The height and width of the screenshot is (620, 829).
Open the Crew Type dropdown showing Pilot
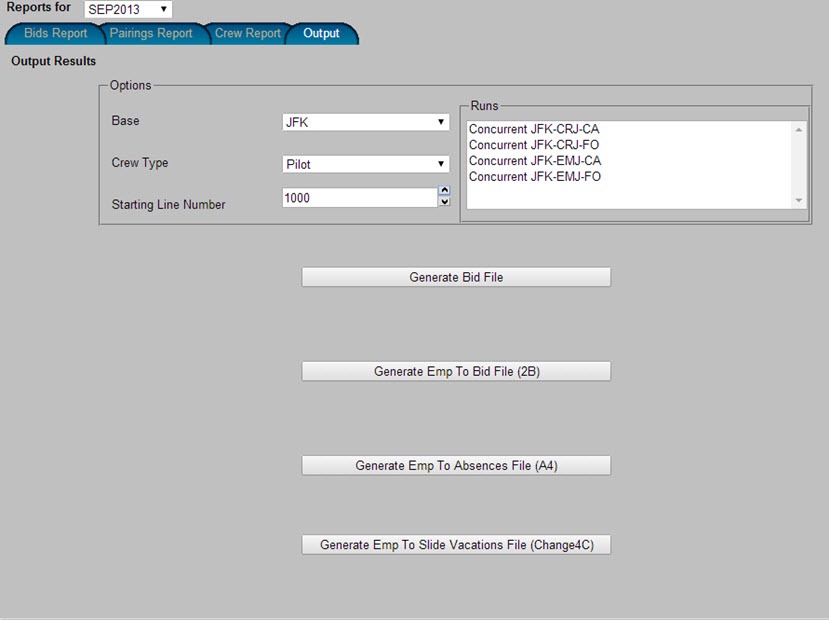coord(366,164)
